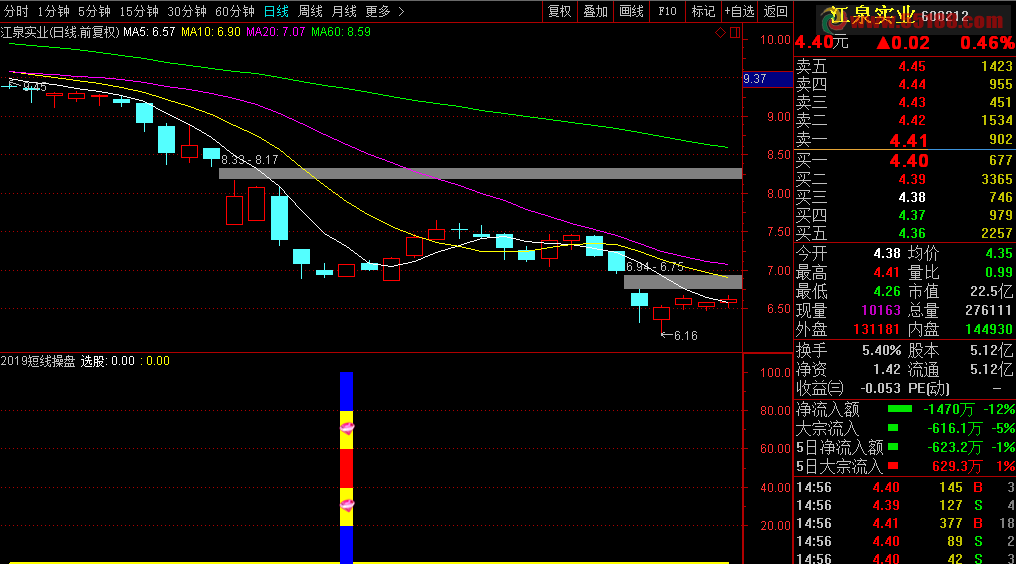Click the lower lips signal icon

[x=347, y=504]
